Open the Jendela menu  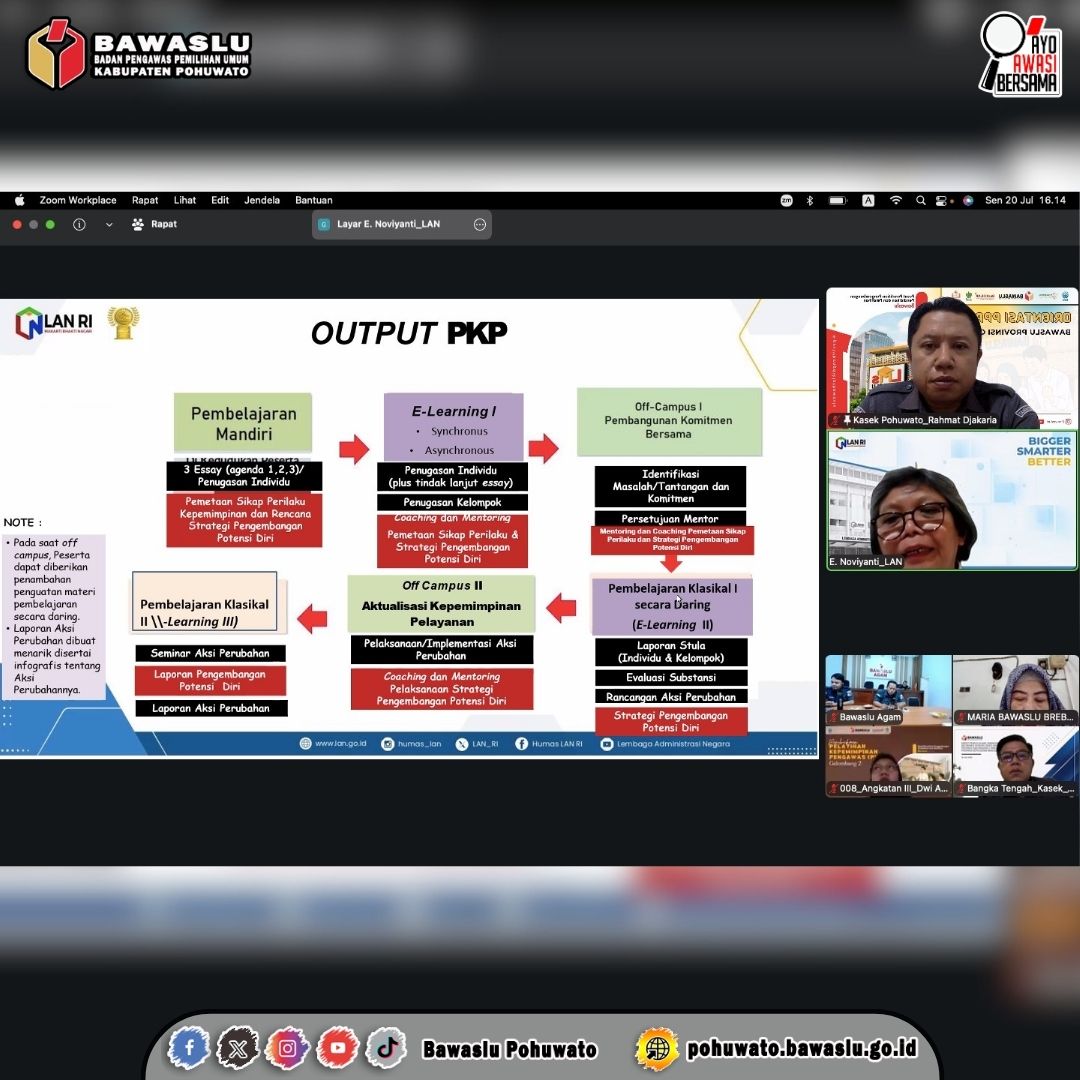coord(262,200)
